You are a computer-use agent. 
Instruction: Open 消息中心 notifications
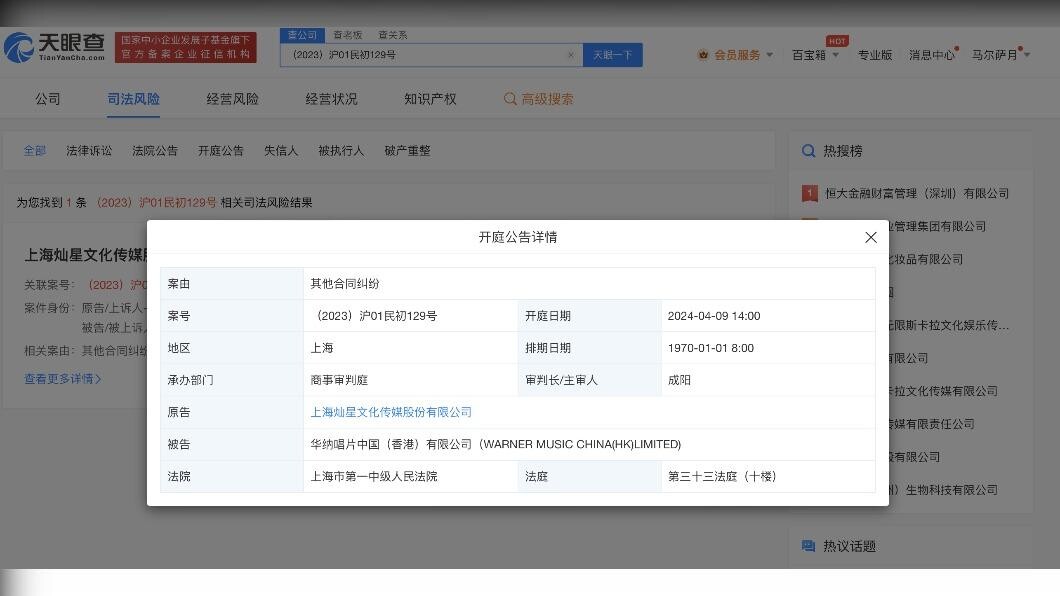(x=931, y=55)
